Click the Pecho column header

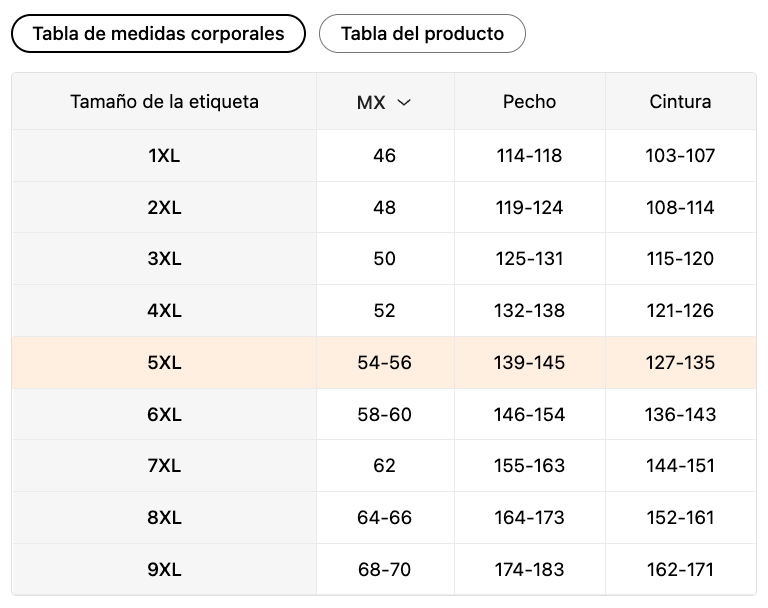(529, 101)
